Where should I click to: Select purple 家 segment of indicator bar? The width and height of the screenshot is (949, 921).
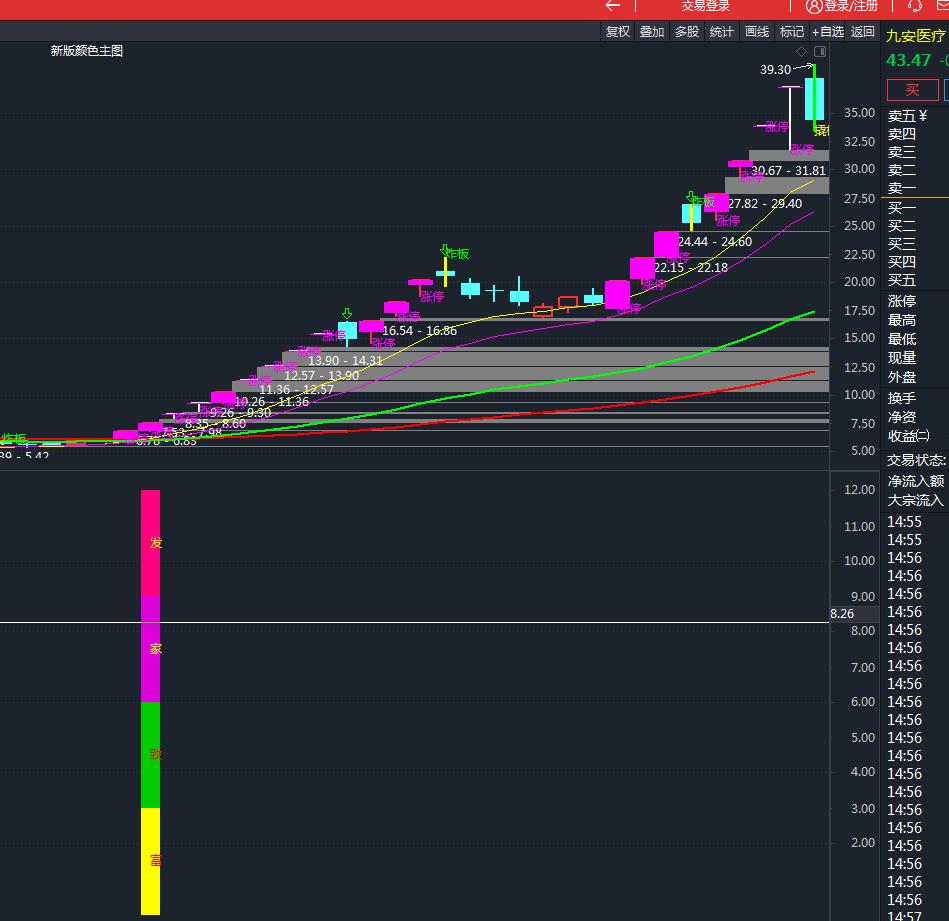151,649
